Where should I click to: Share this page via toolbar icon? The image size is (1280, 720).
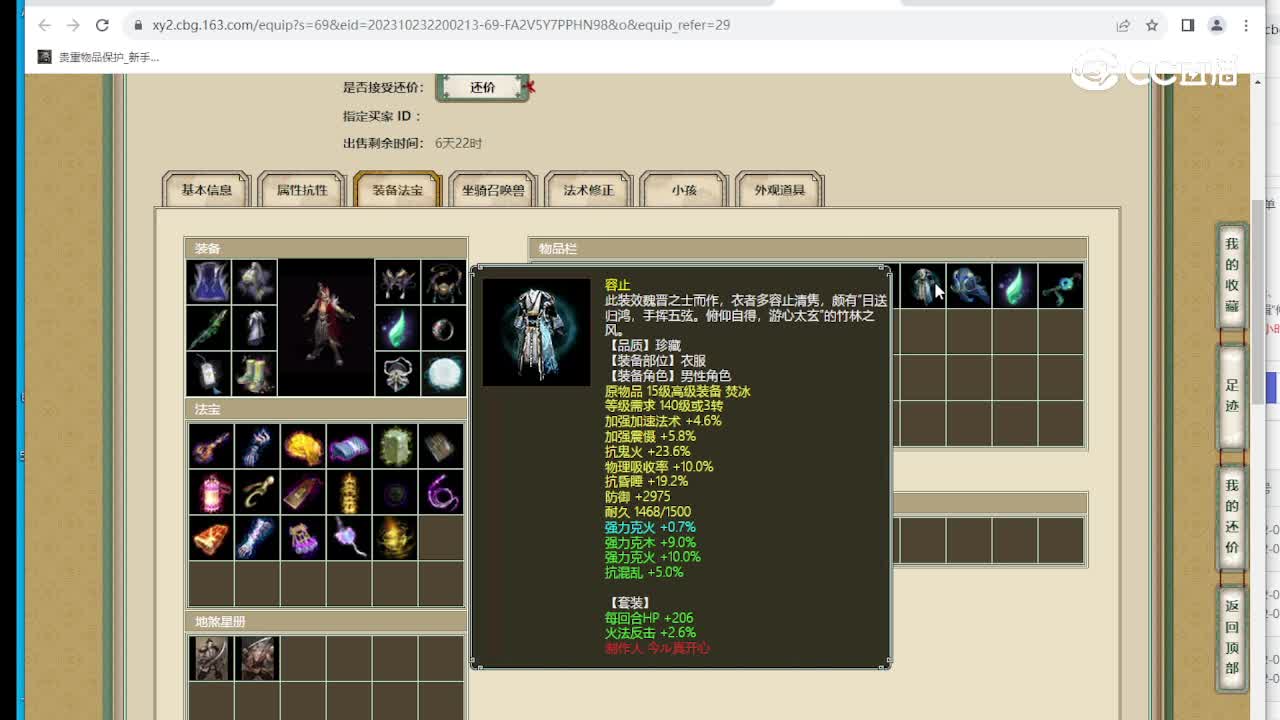[1123, 25]
